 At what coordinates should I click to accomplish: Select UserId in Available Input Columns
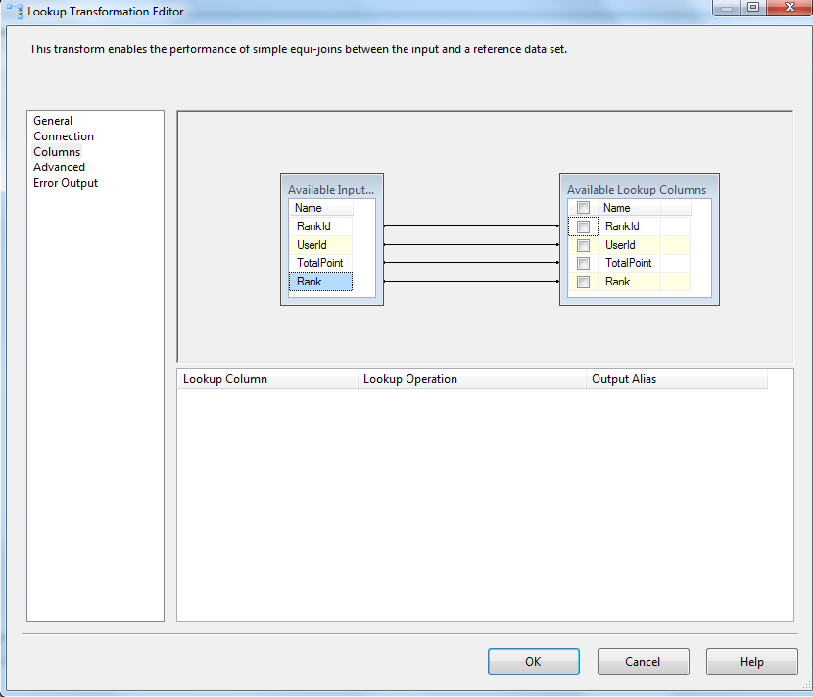point(320,245)
